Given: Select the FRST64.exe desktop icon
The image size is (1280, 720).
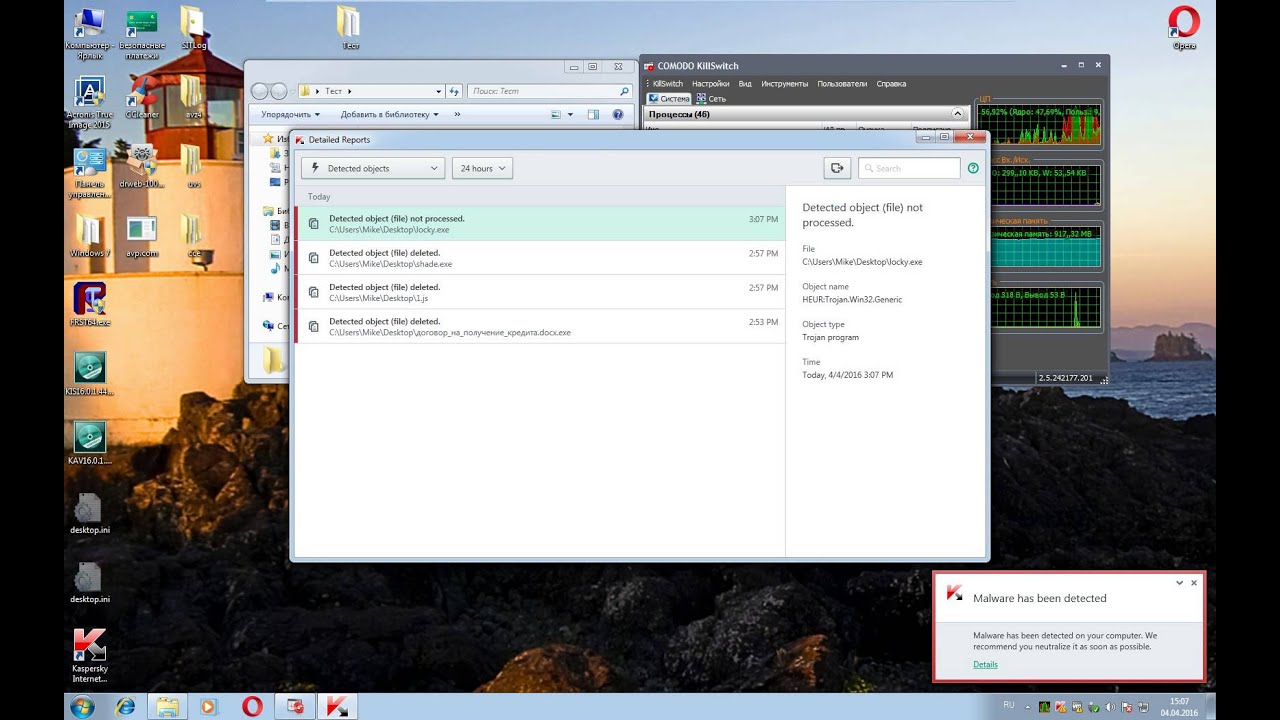Looking at the screenshot, I should [x=89, y=305].
